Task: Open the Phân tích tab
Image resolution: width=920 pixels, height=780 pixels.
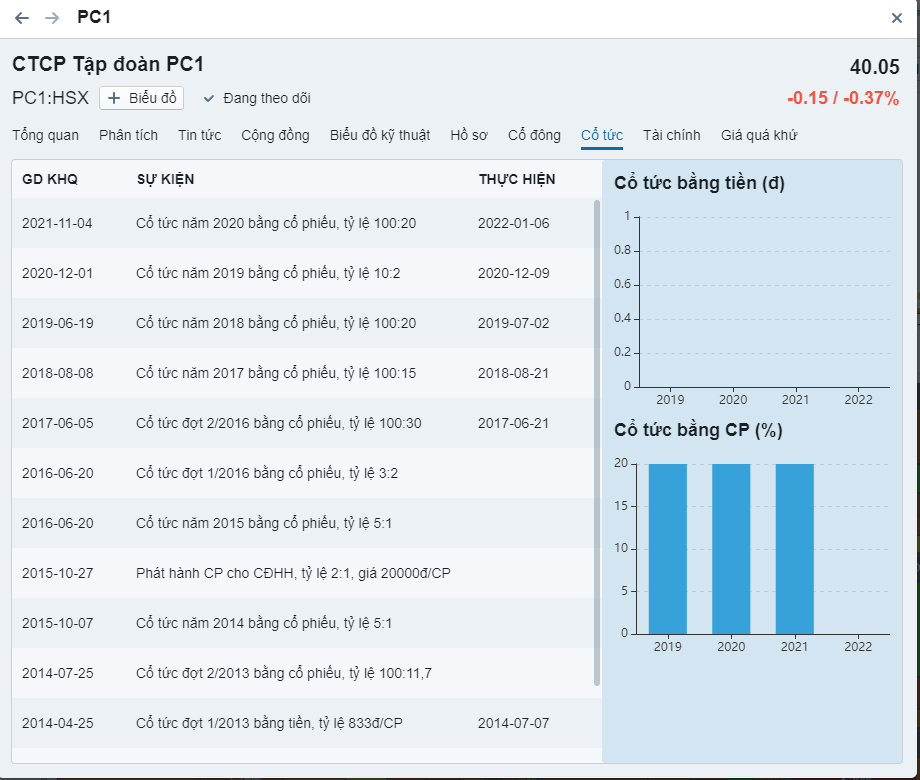Action: click(128, 135)
